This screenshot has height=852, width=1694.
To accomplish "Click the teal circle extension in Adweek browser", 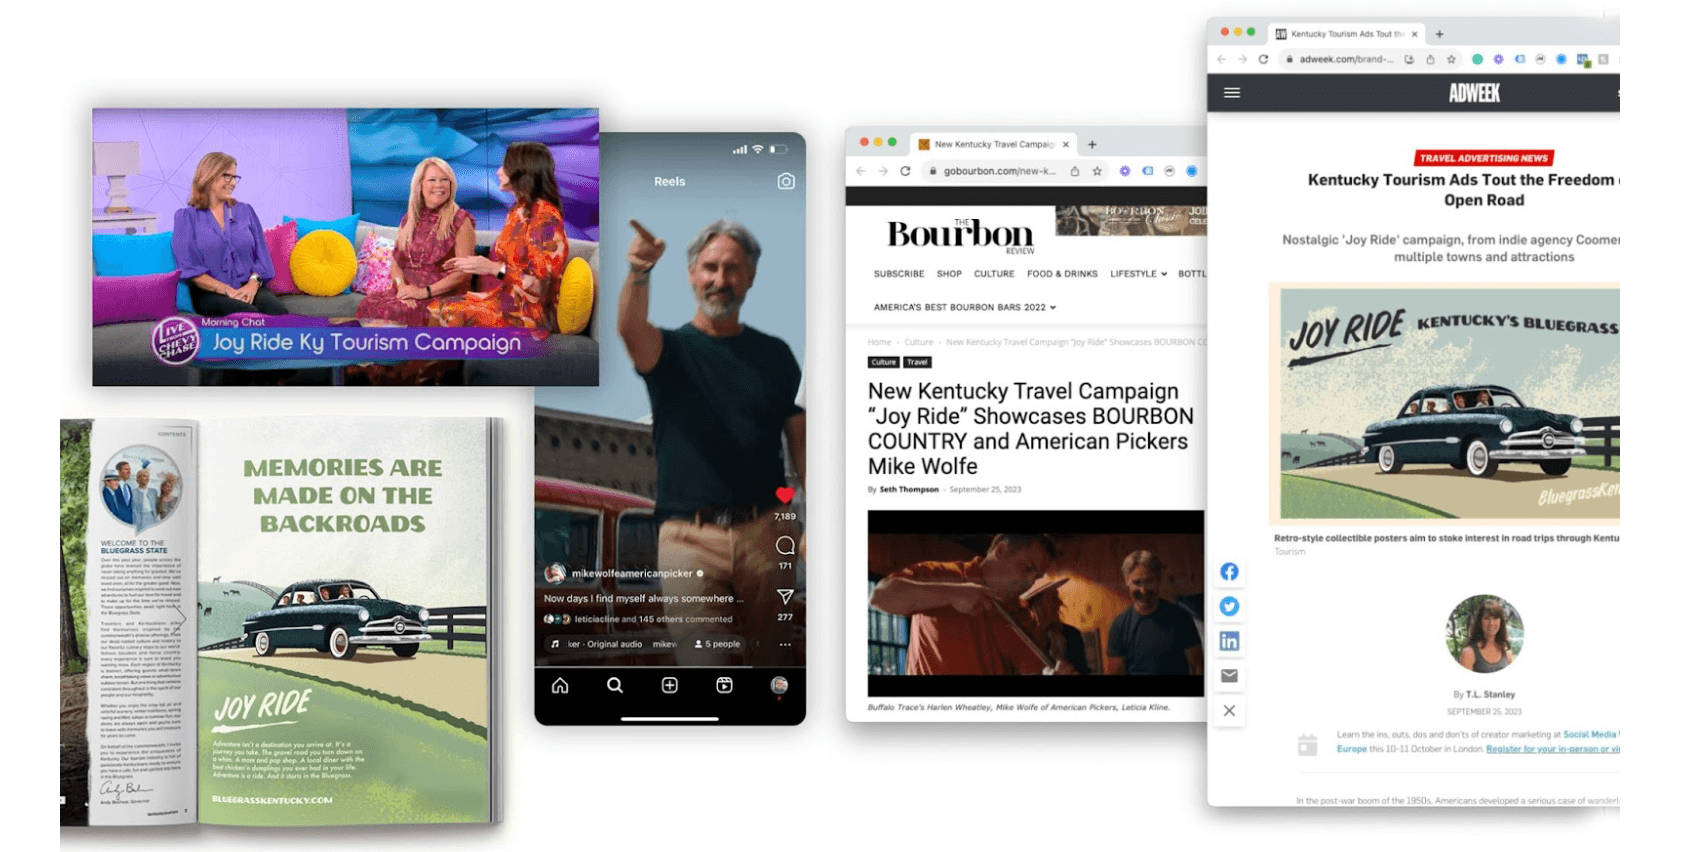I will point(1477,59).
